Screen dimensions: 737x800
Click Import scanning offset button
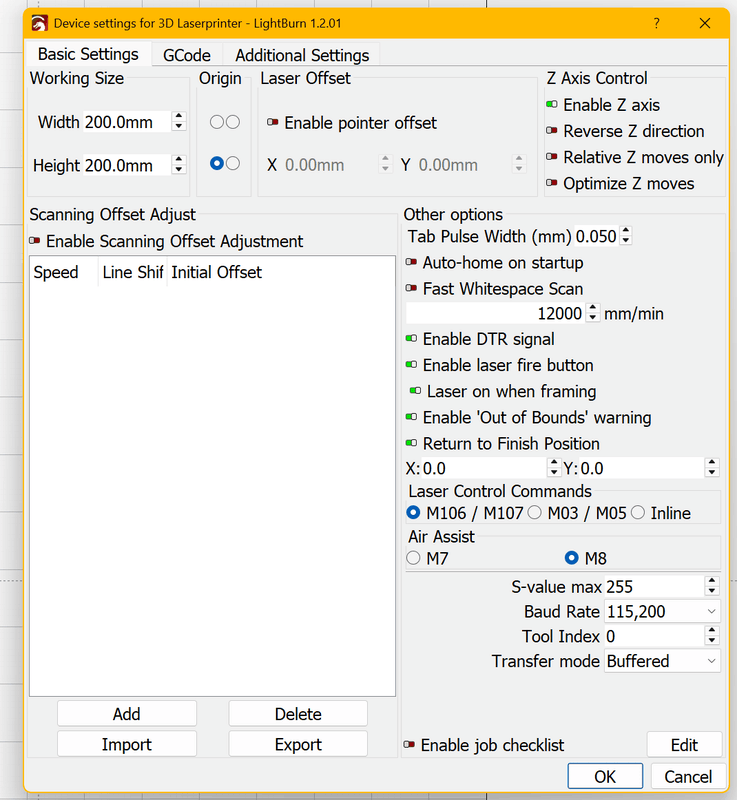(127, 744)
